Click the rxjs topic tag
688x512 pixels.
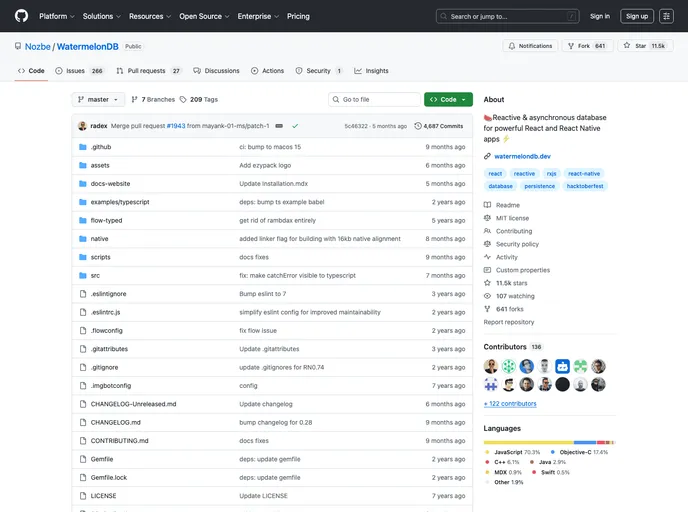(552, 174)
